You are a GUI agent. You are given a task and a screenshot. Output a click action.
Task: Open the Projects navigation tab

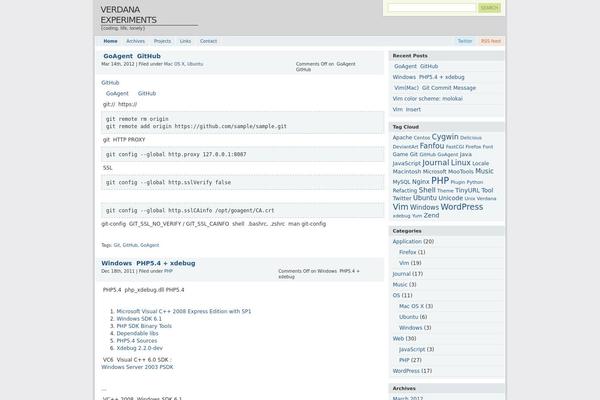coord(162,41)
